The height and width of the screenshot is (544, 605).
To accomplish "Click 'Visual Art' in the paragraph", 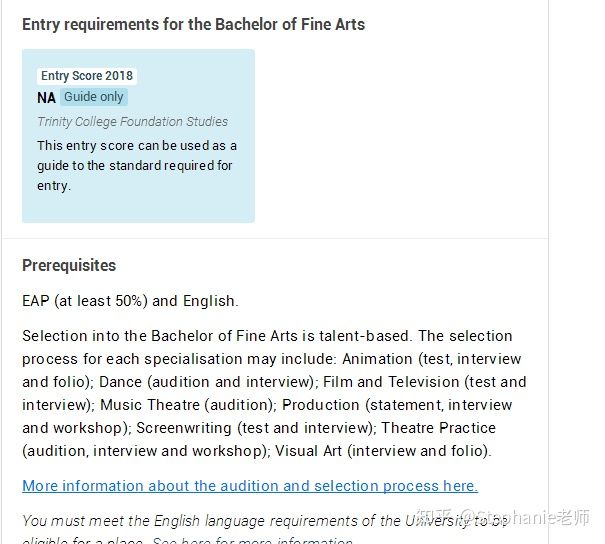I will [x=308, y=451].
